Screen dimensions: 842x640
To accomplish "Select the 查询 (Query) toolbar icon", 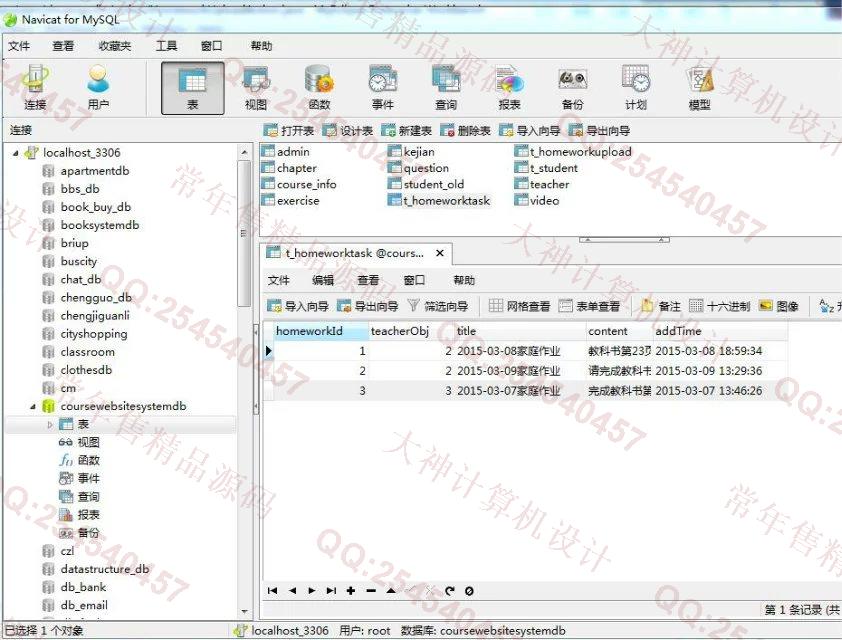I will (446, 88).
